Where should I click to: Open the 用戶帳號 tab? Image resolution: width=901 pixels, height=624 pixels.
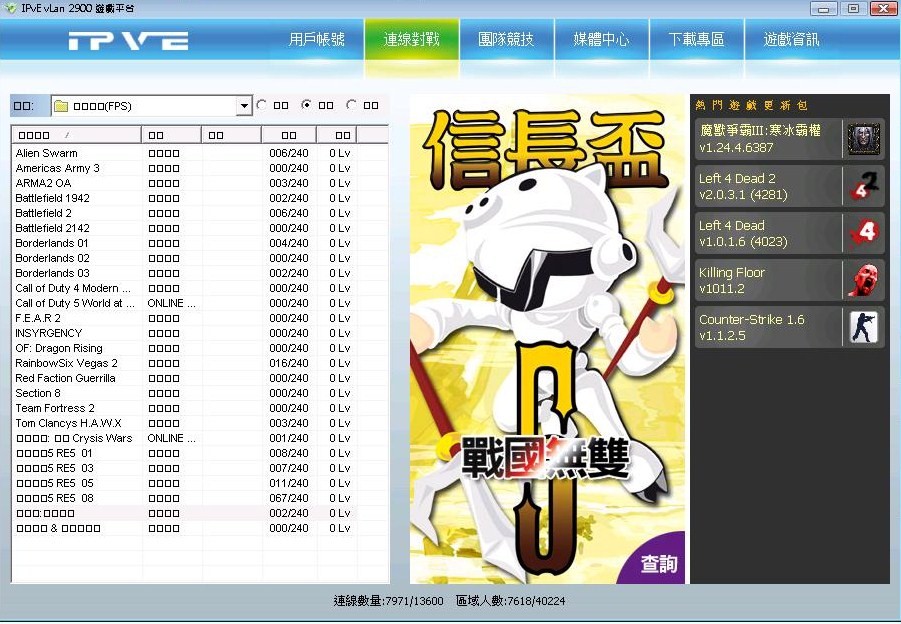tap(317, 40)
